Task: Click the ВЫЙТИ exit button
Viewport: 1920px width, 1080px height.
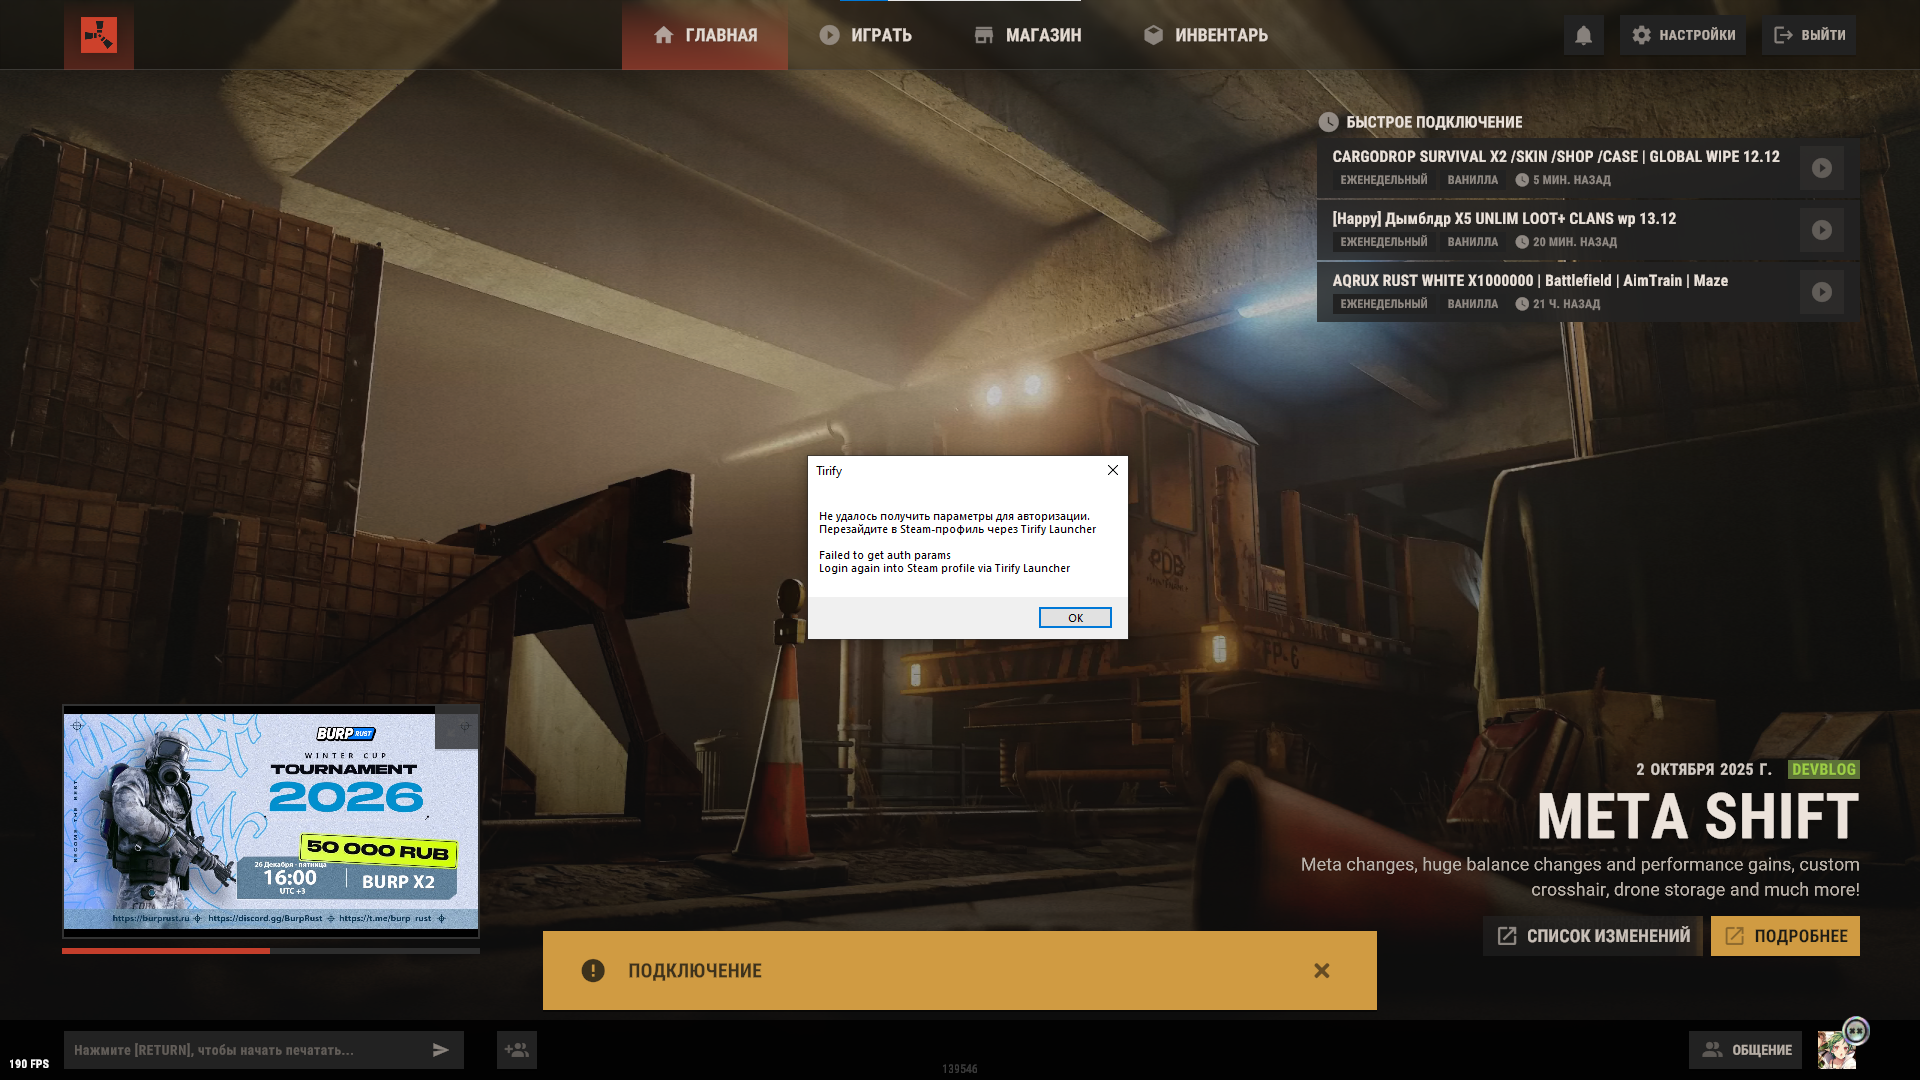Action: point(1809,35)
